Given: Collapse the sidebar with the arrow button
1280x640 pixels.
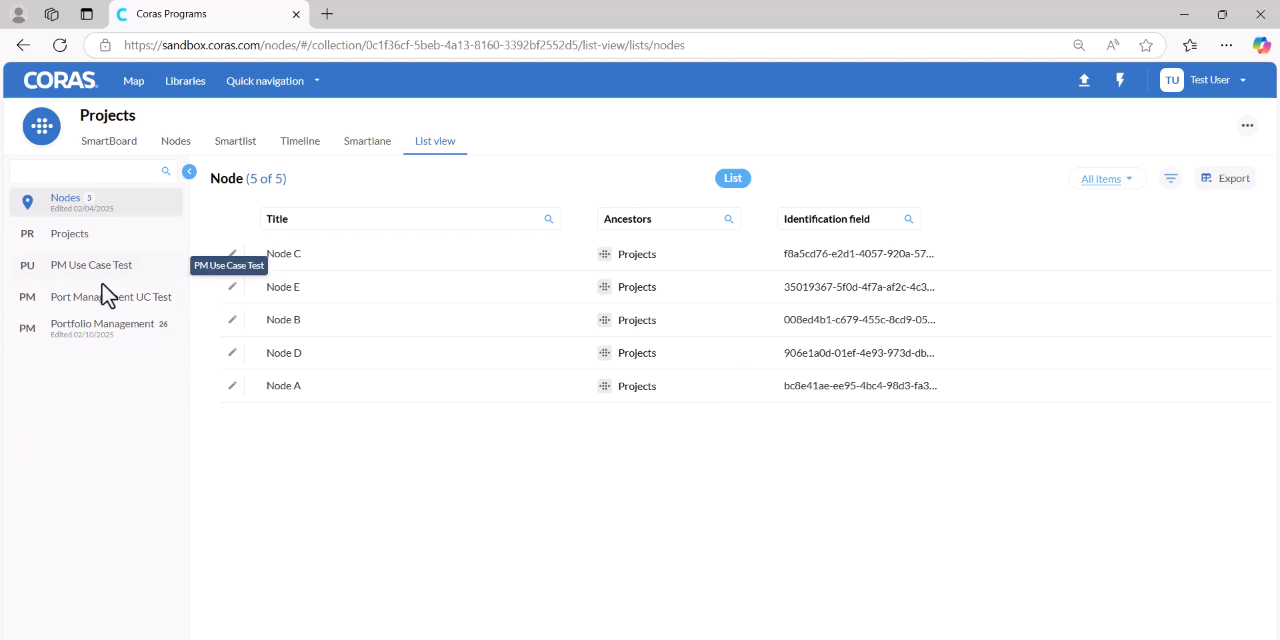Looking at the screenshot, I should click(189, 172).
